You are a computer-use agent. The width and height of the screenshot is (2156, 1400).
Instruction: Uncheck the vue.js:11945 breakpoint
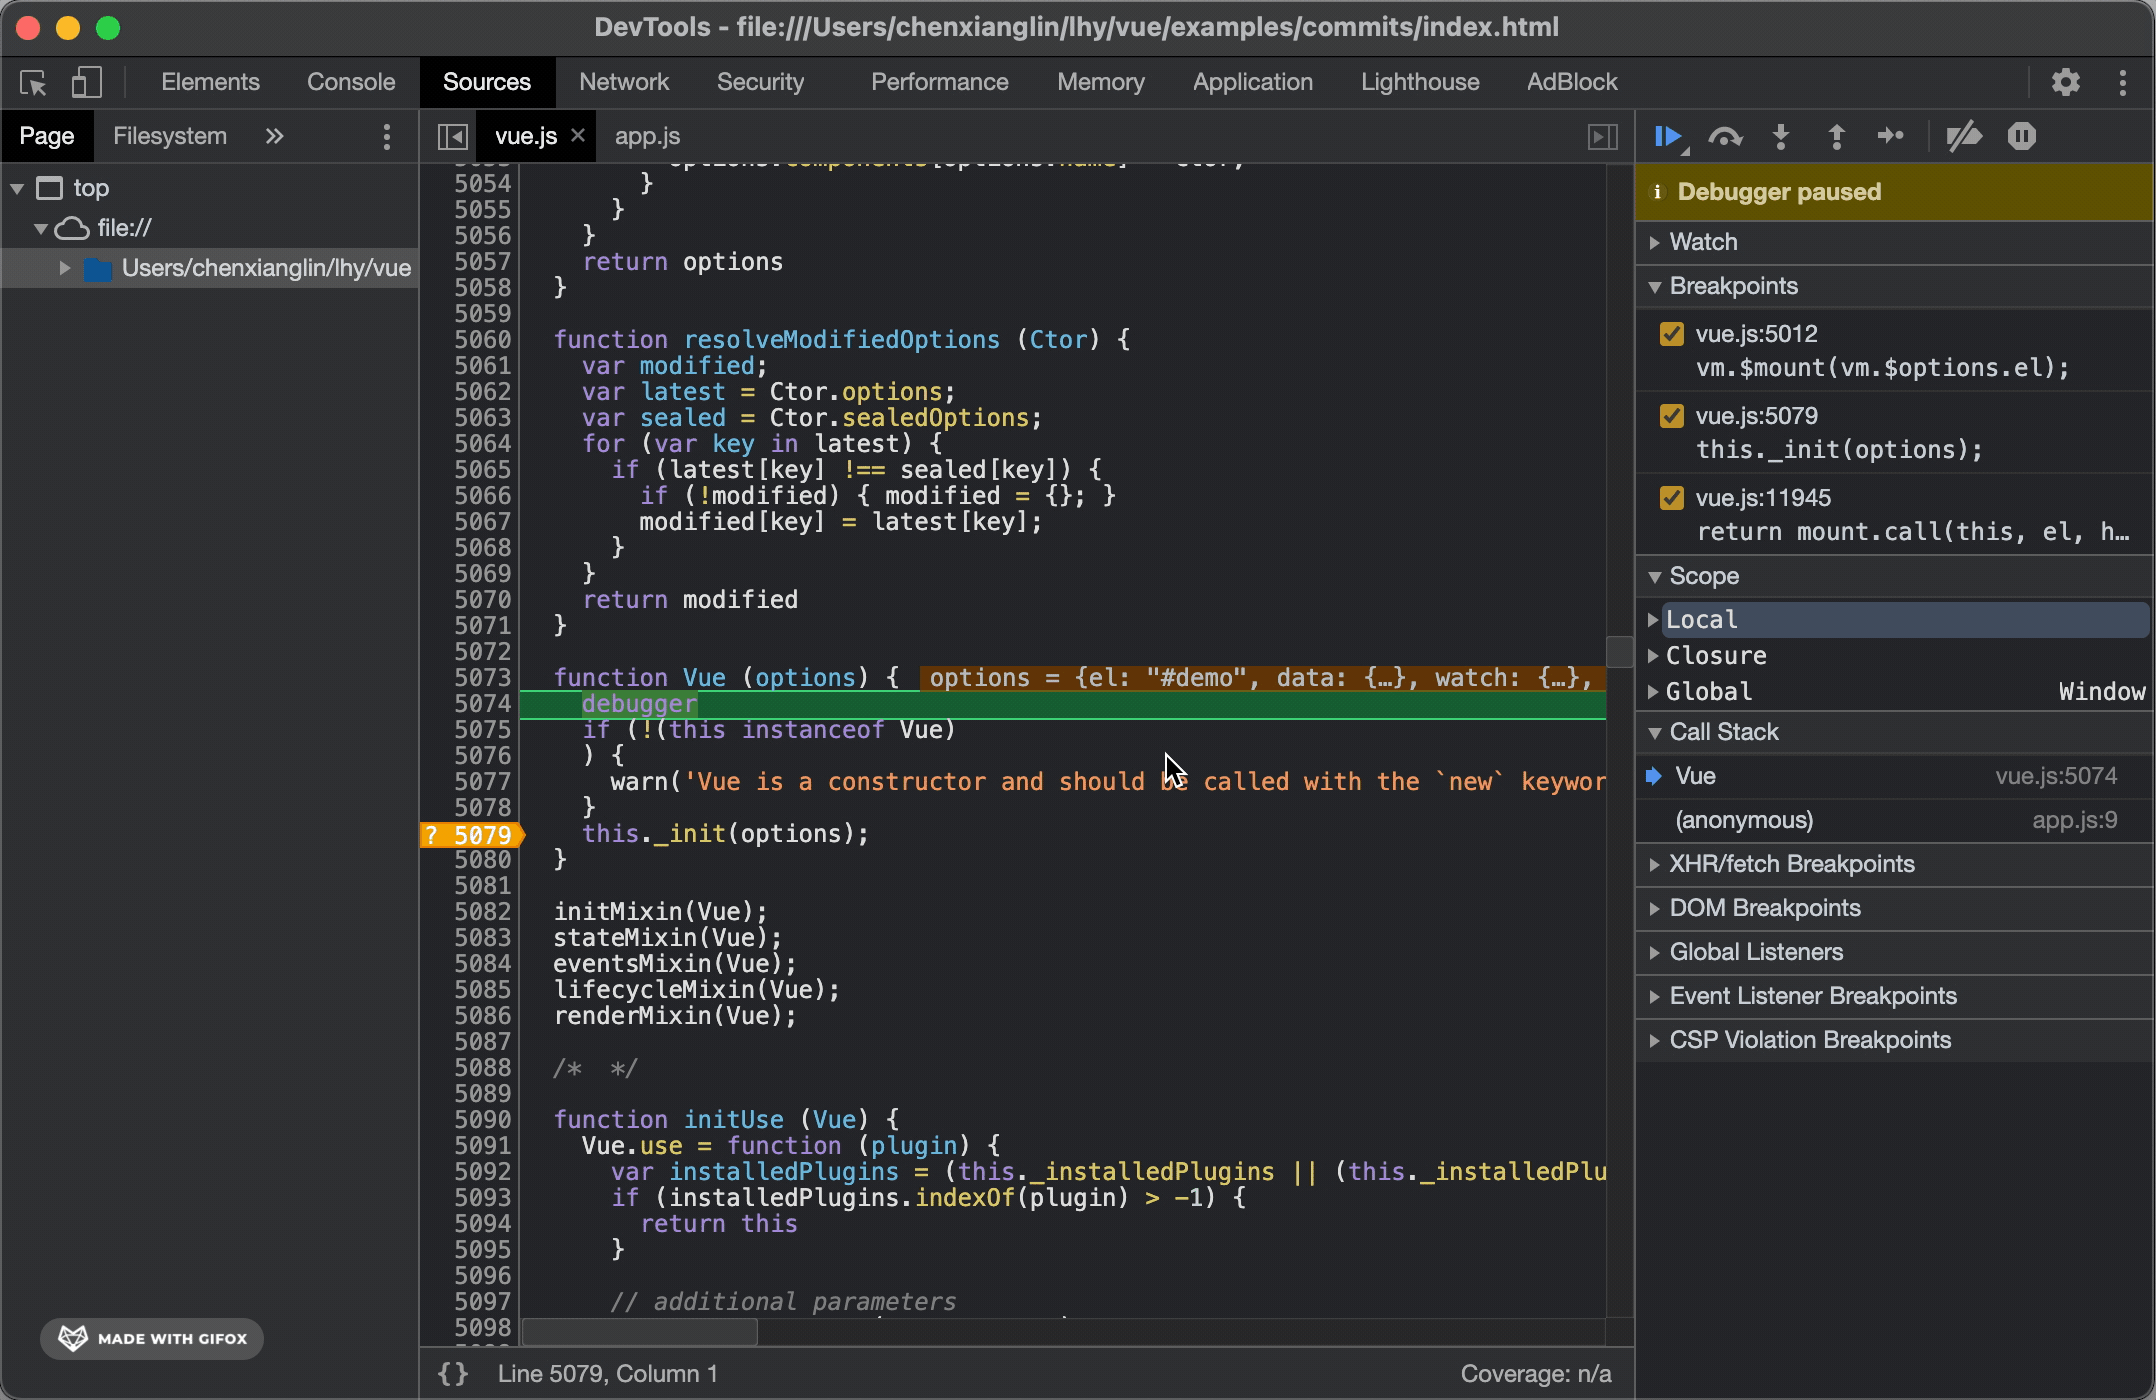[x=1671, y=498]
